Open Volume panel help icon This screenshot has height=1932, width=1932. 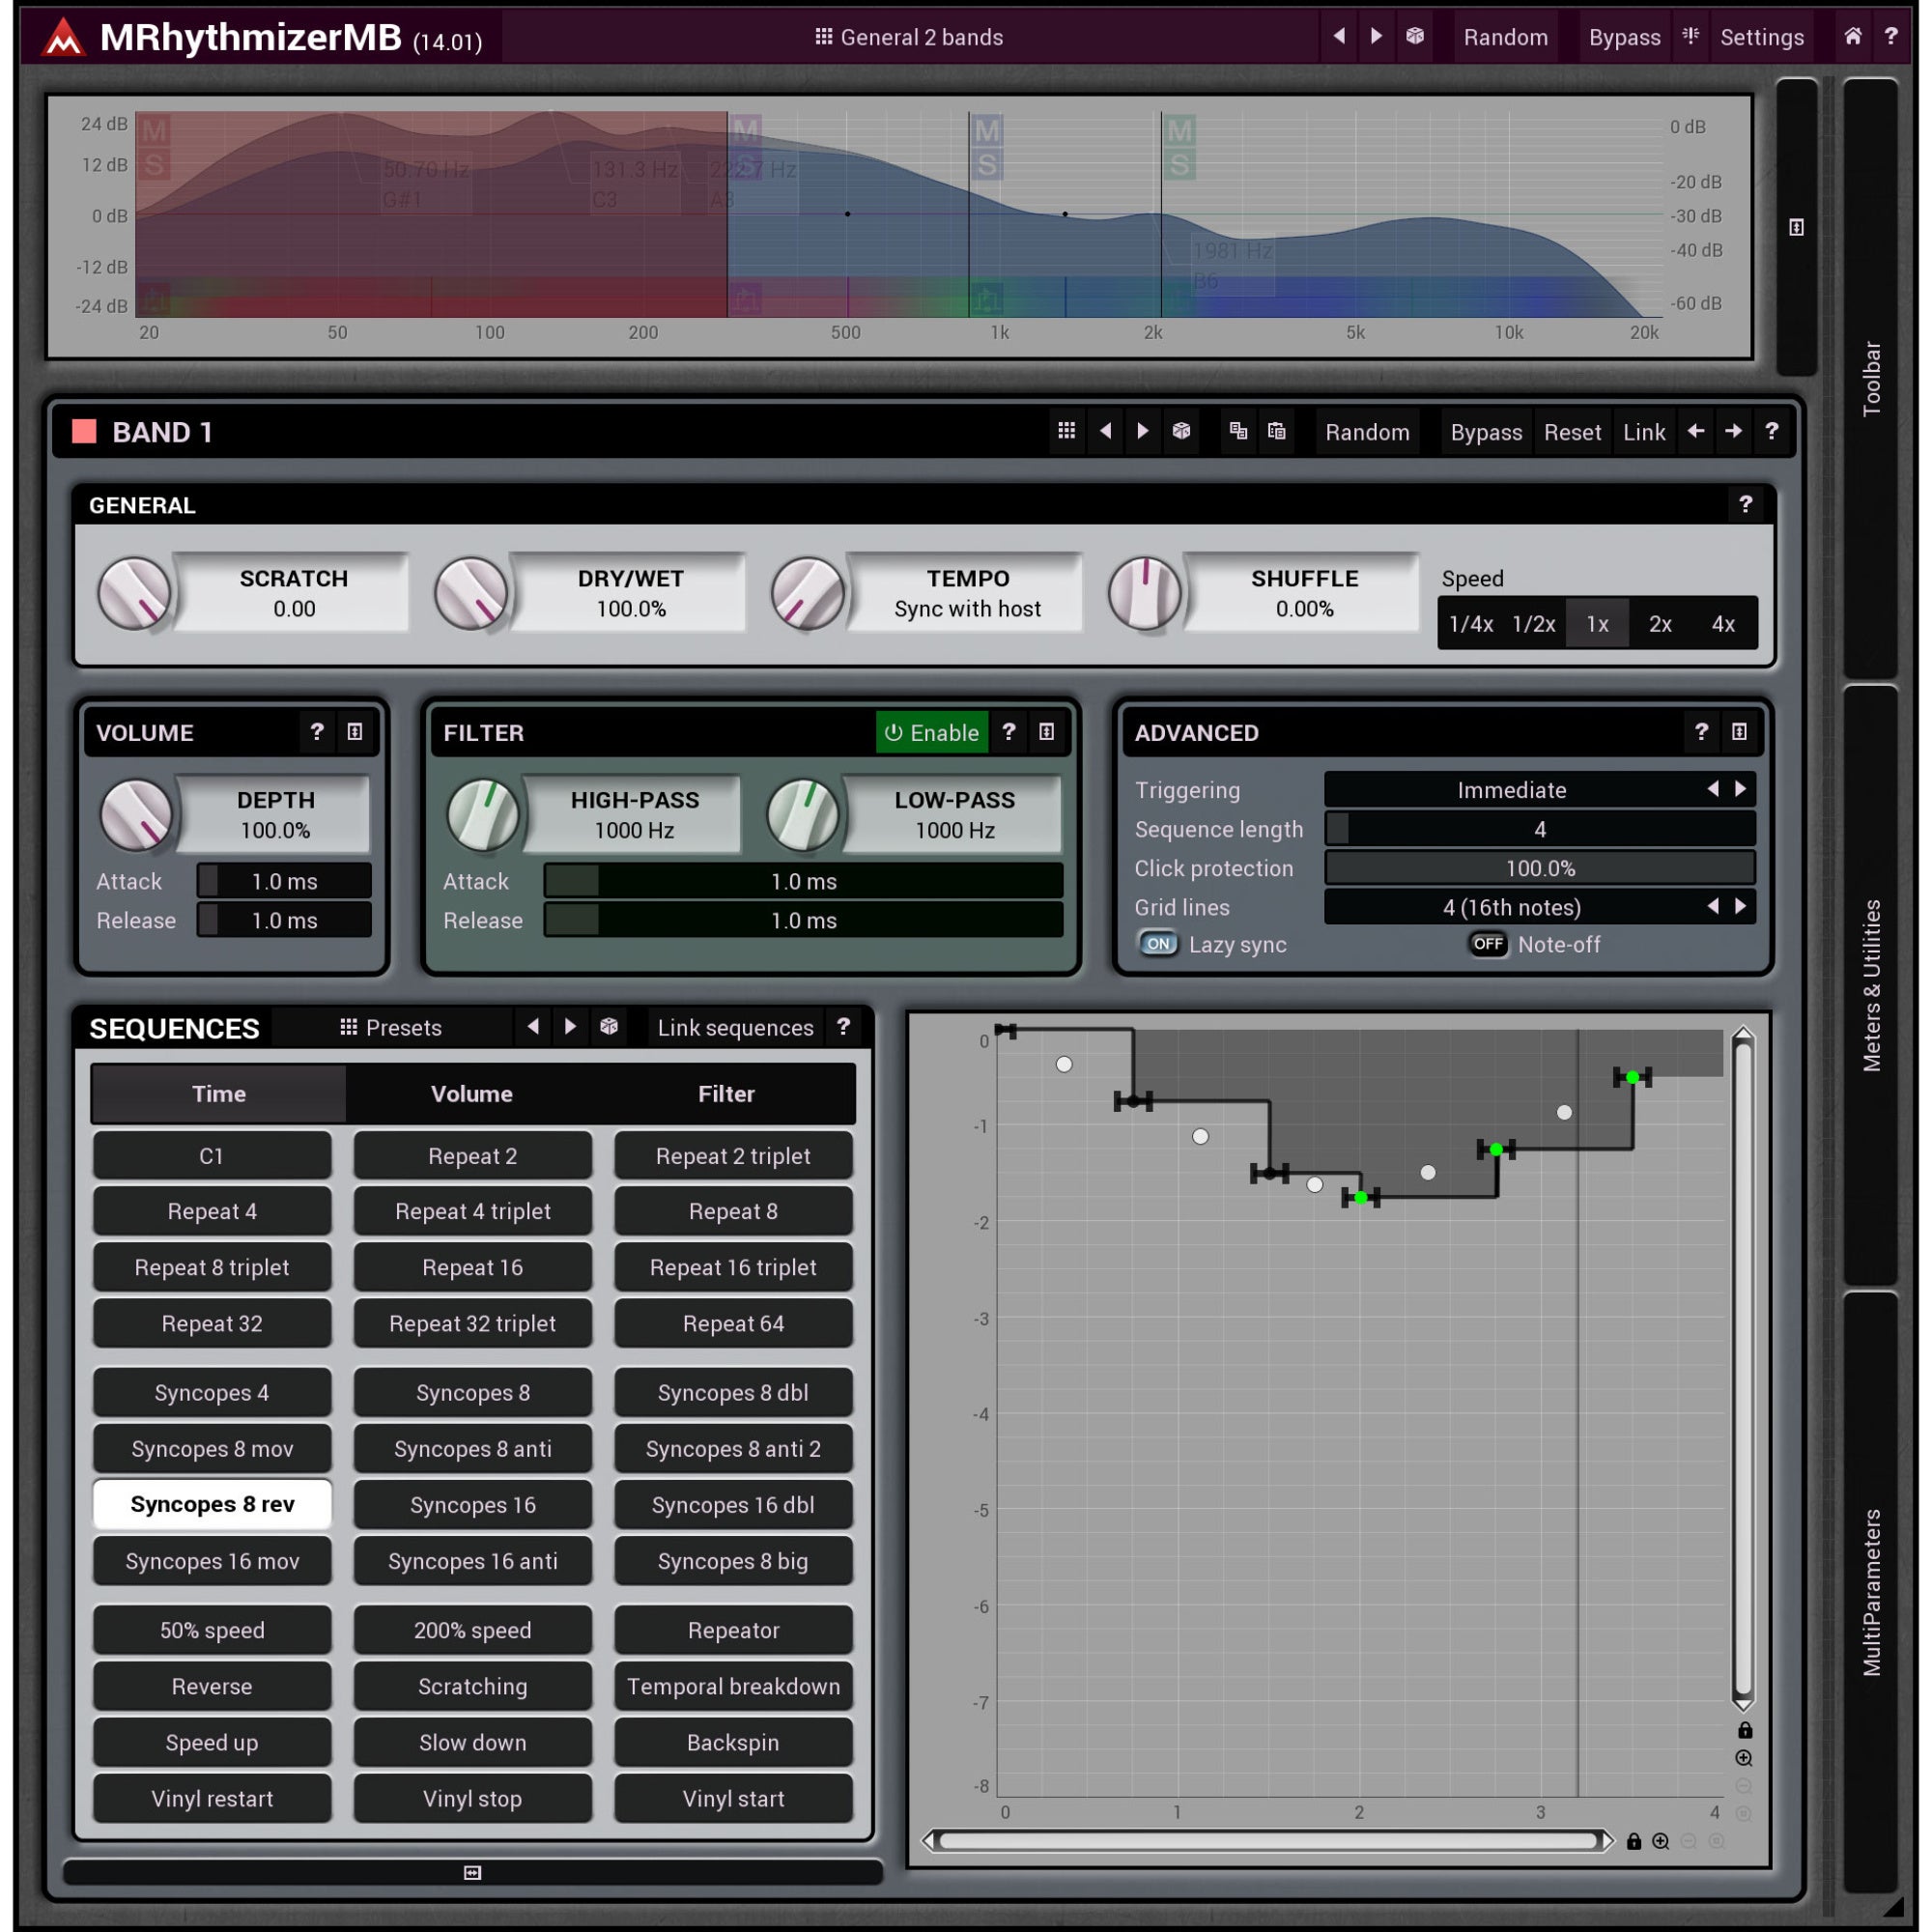(317, 732)
